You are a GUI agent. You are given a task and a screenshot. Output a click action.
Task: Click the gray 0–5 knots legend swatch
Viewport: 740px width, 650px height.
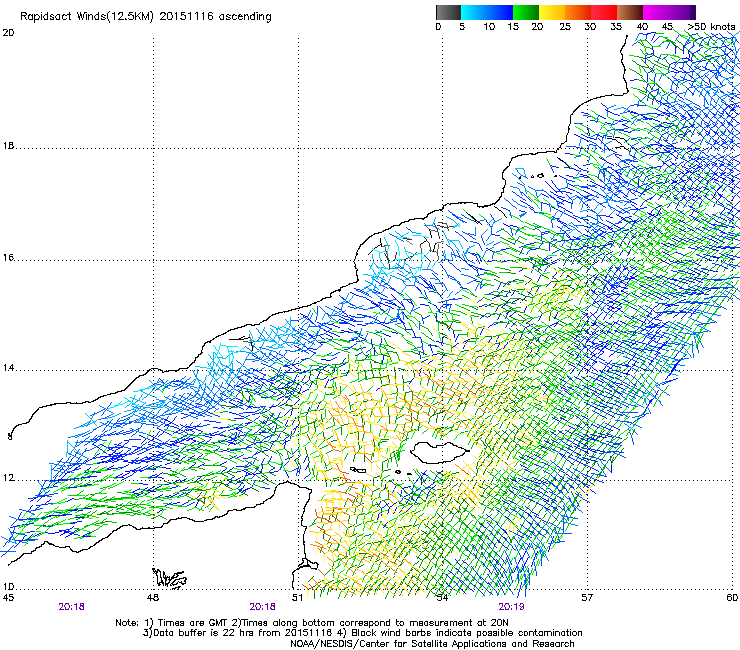[x=448, y=12]
